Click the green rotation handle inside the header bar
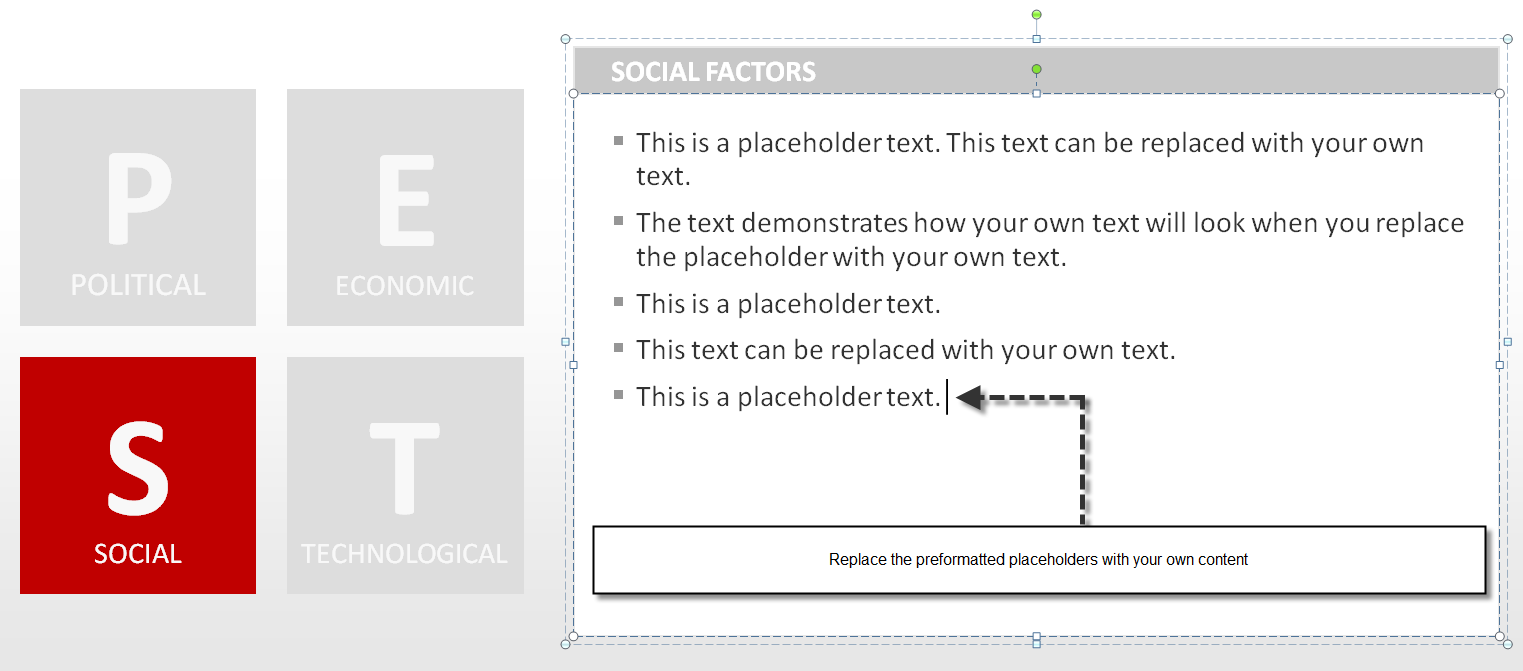The image size is (1523, 671). 1037,69
